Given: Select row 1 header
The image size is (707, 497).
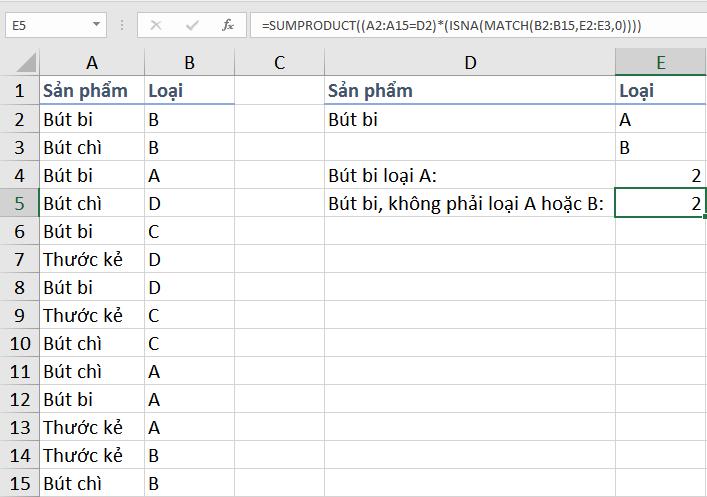Looking at the screenshot, I should 19,91.
